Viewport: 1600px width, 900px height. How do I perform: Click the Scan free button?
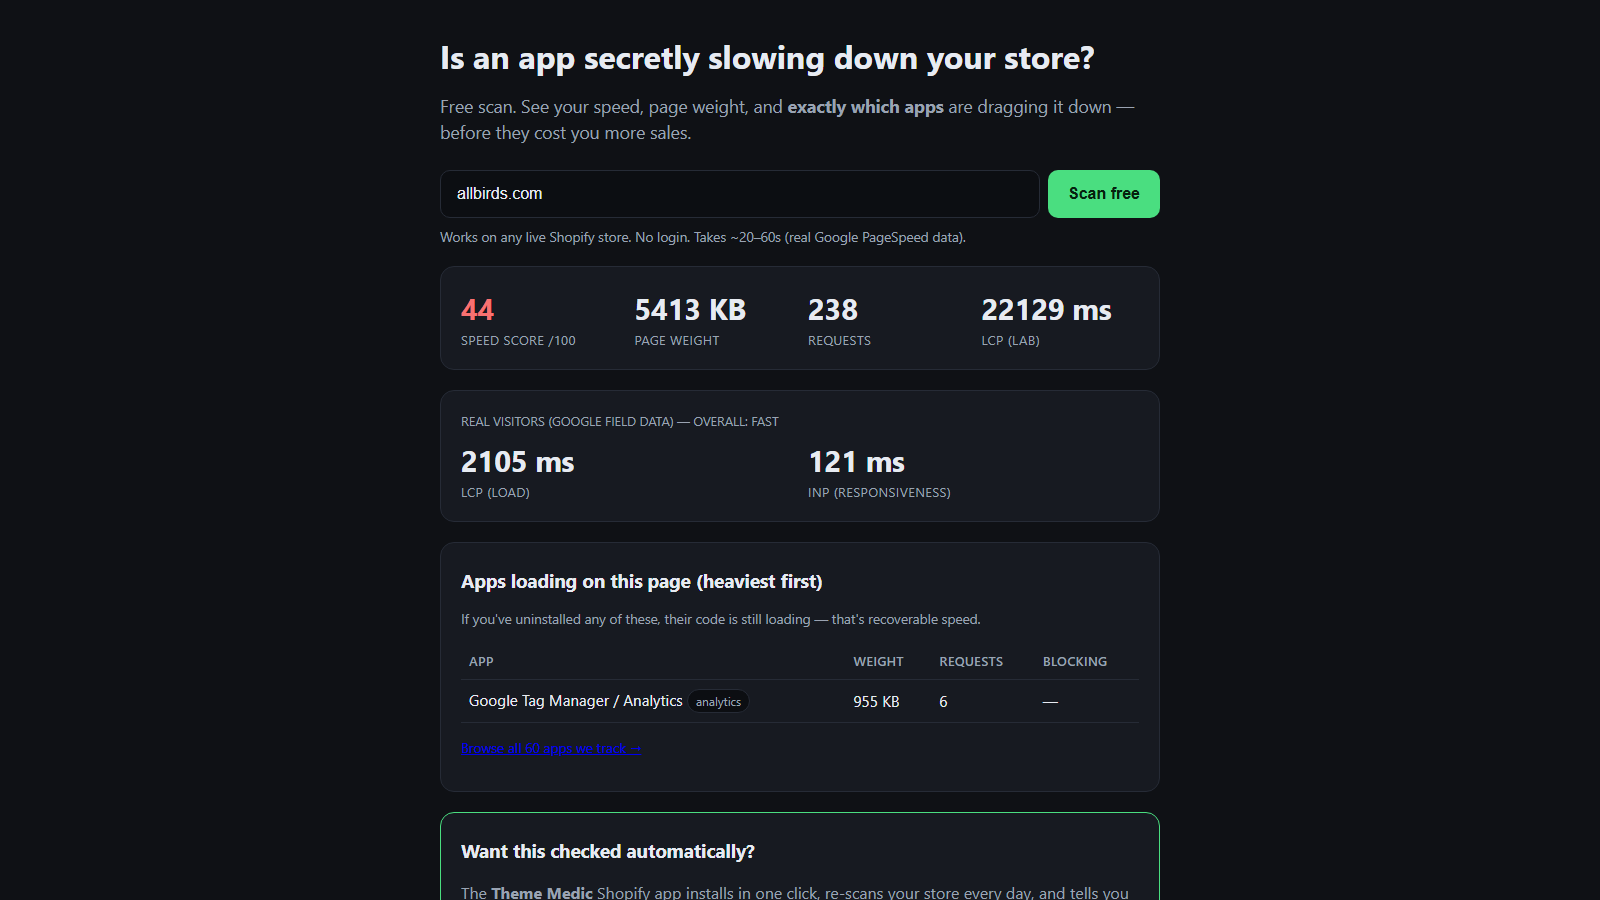tap(1103, 194)
